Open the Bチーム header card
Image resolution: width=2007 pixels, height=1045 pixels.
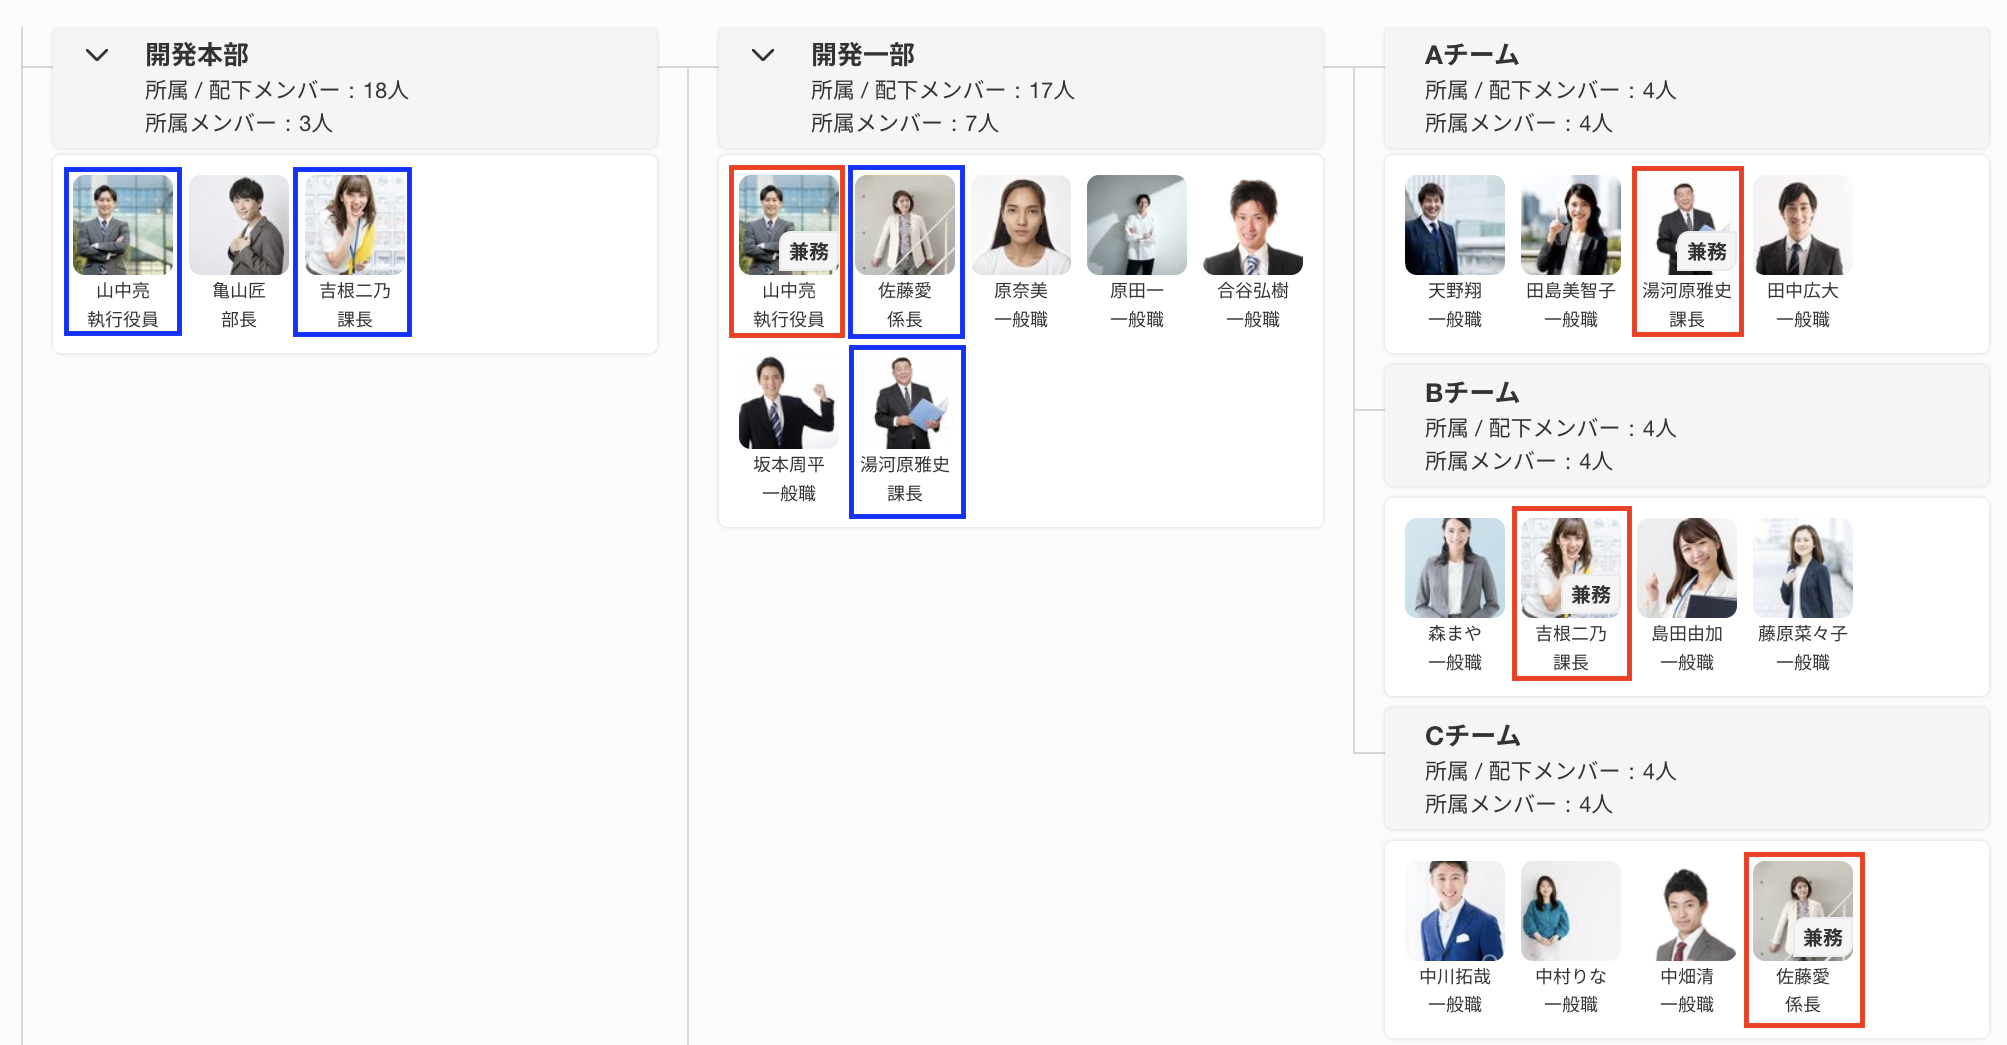pyautogui.click(x=1686, y=426)
